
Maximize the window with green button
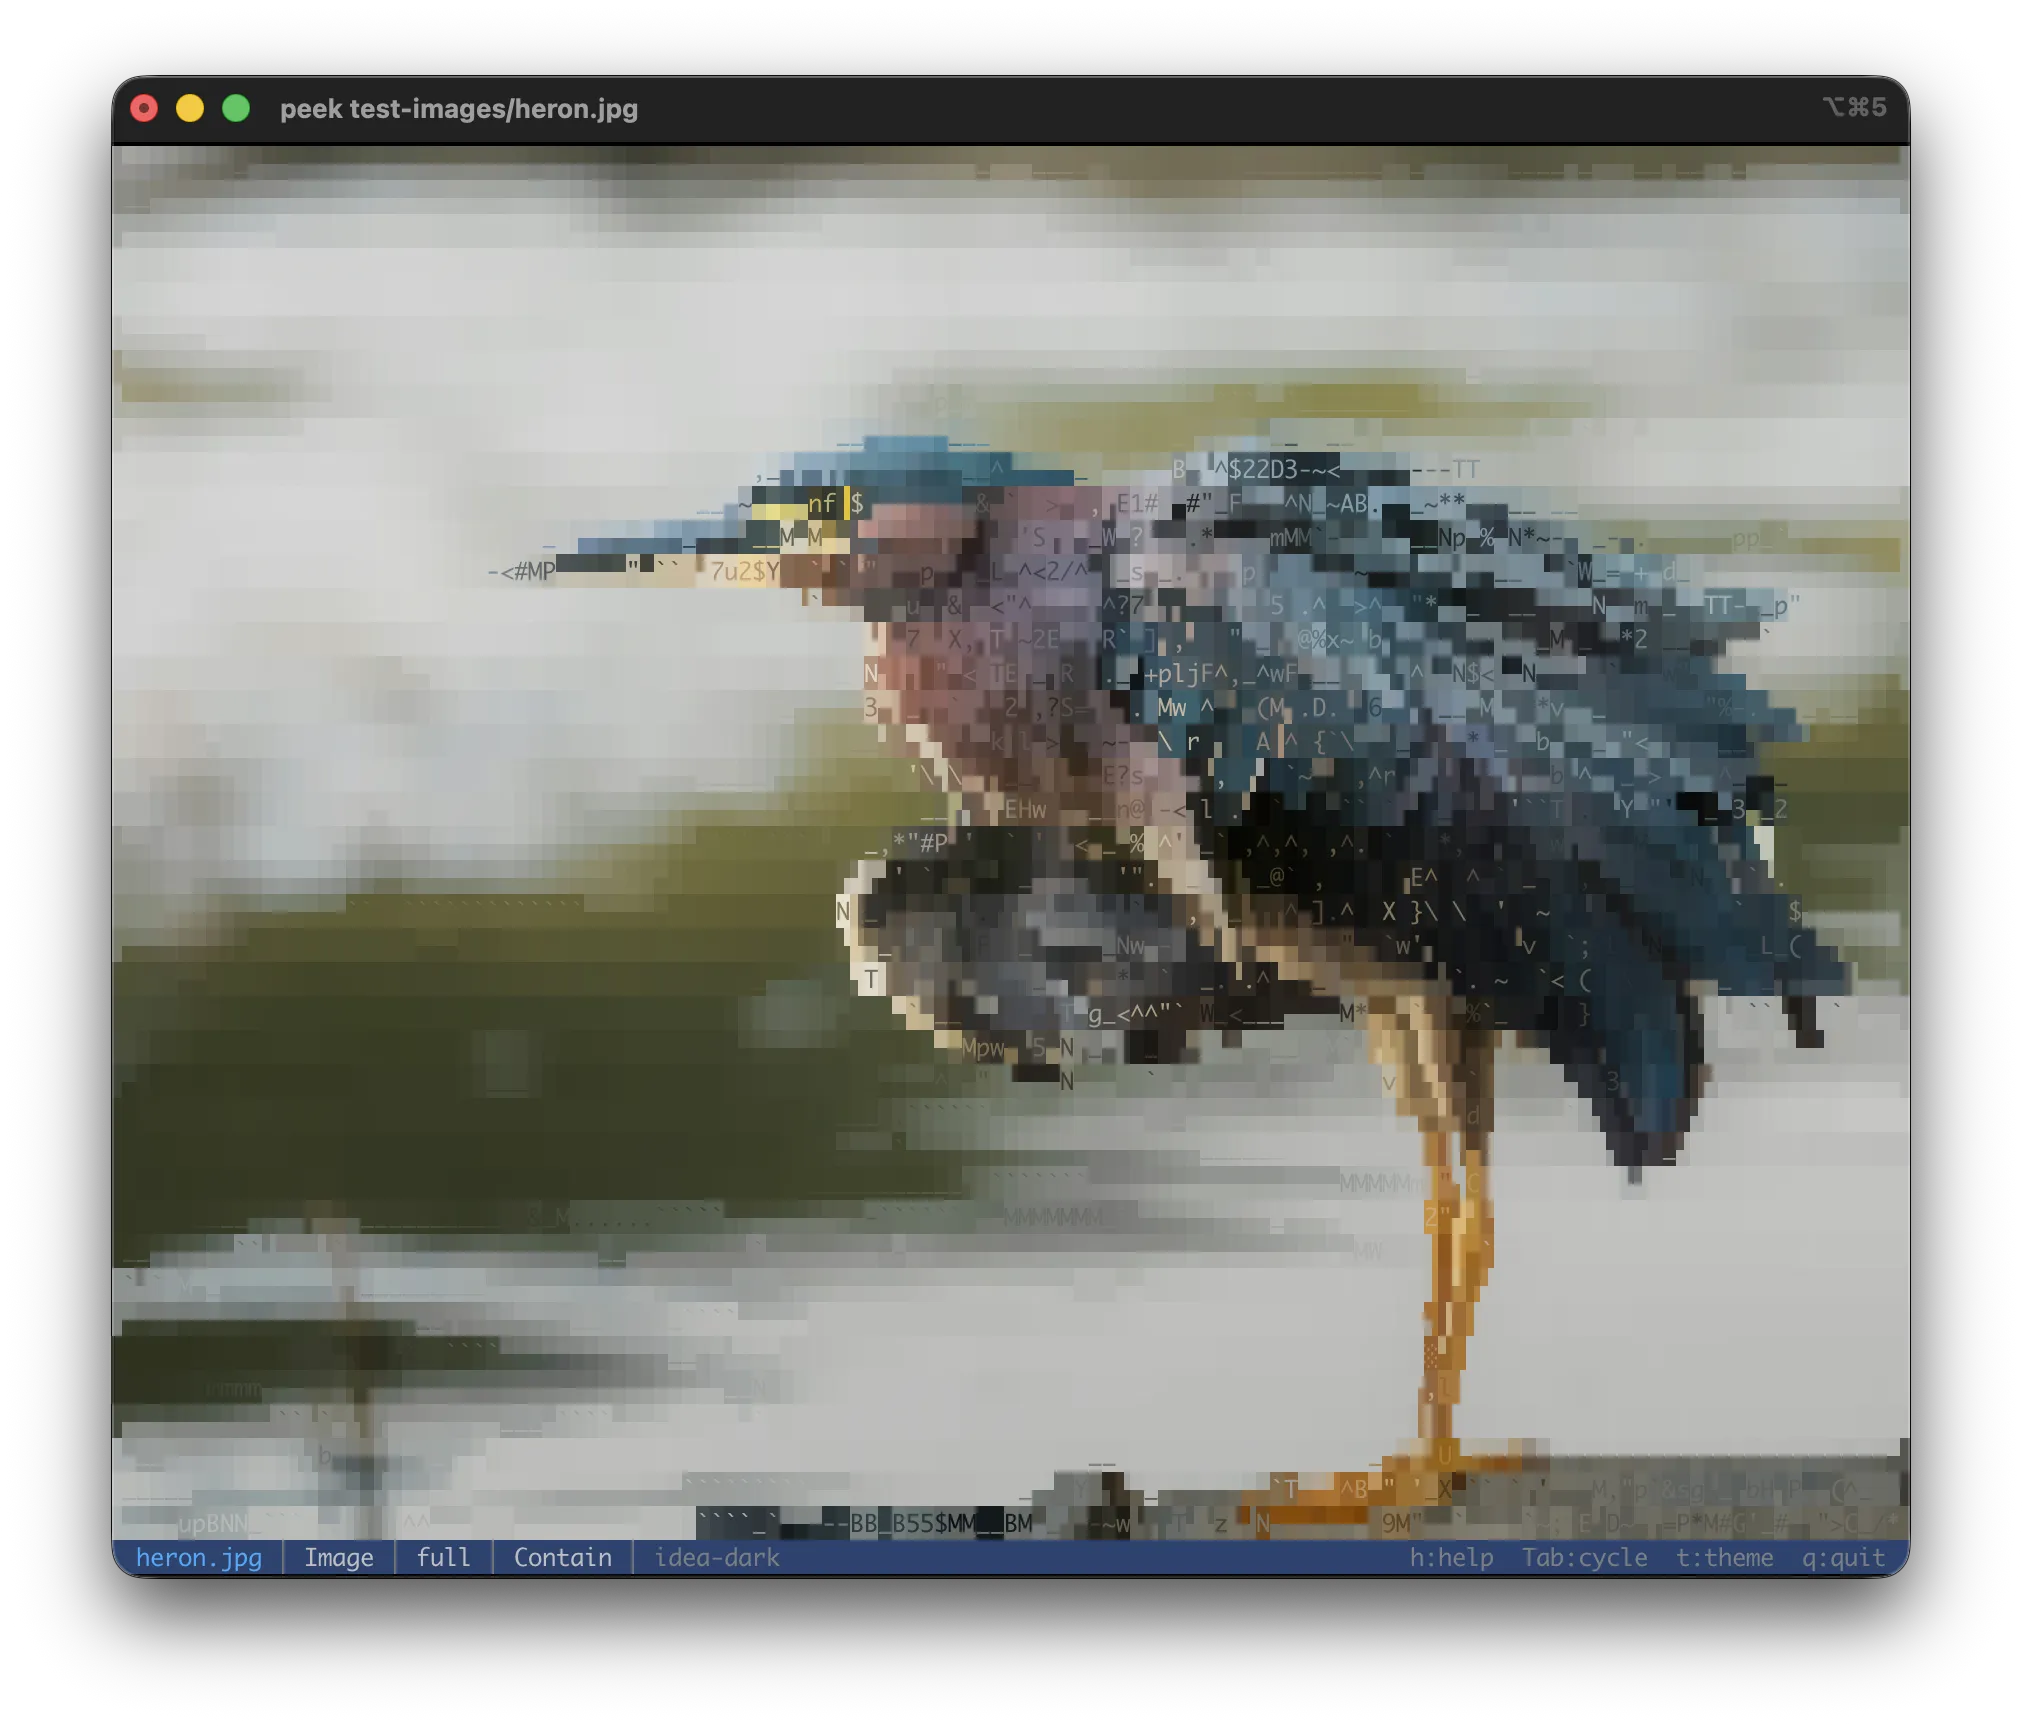236,108
